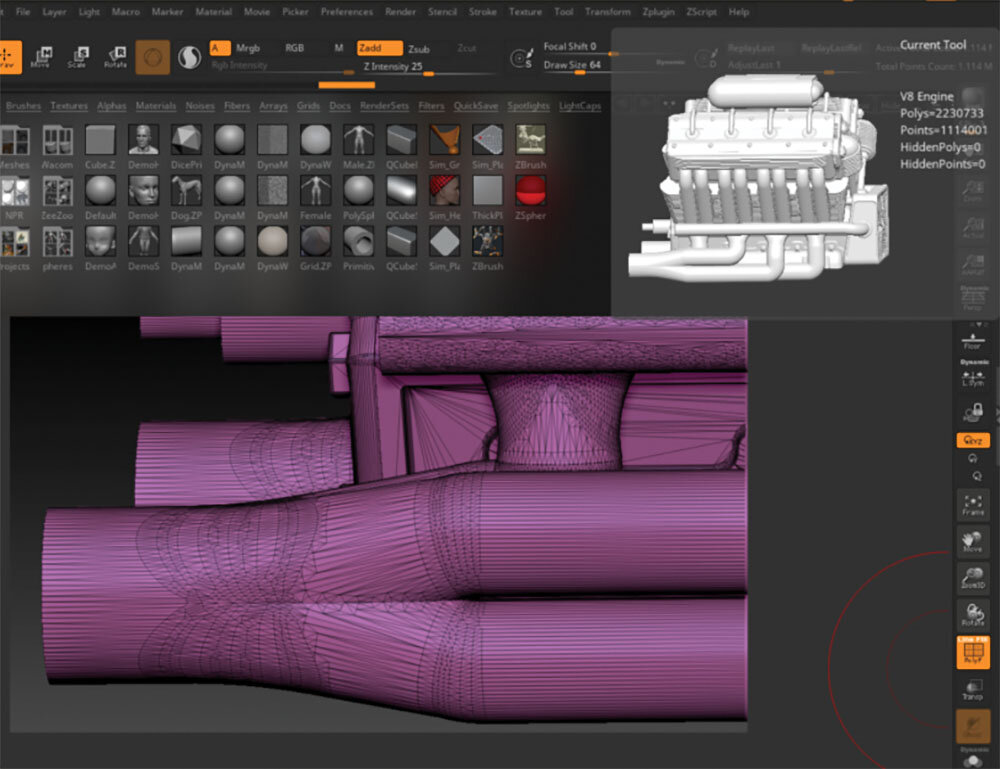Open the File menu
Image resolution: width=1000 pixels, height=769 pixels.
(x=23, y=11)
